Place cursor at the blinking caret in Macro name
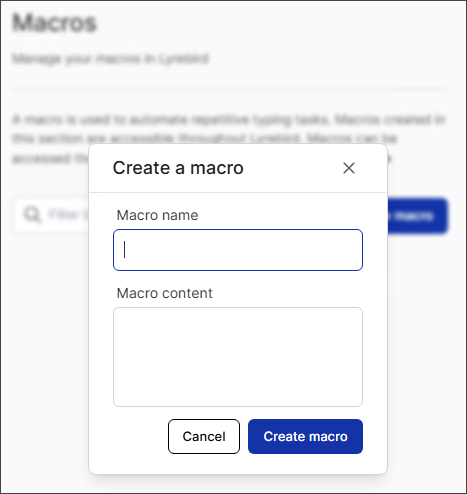Viewport: 467px width, 494px height. pyautogui.click(x=125, y=250)
